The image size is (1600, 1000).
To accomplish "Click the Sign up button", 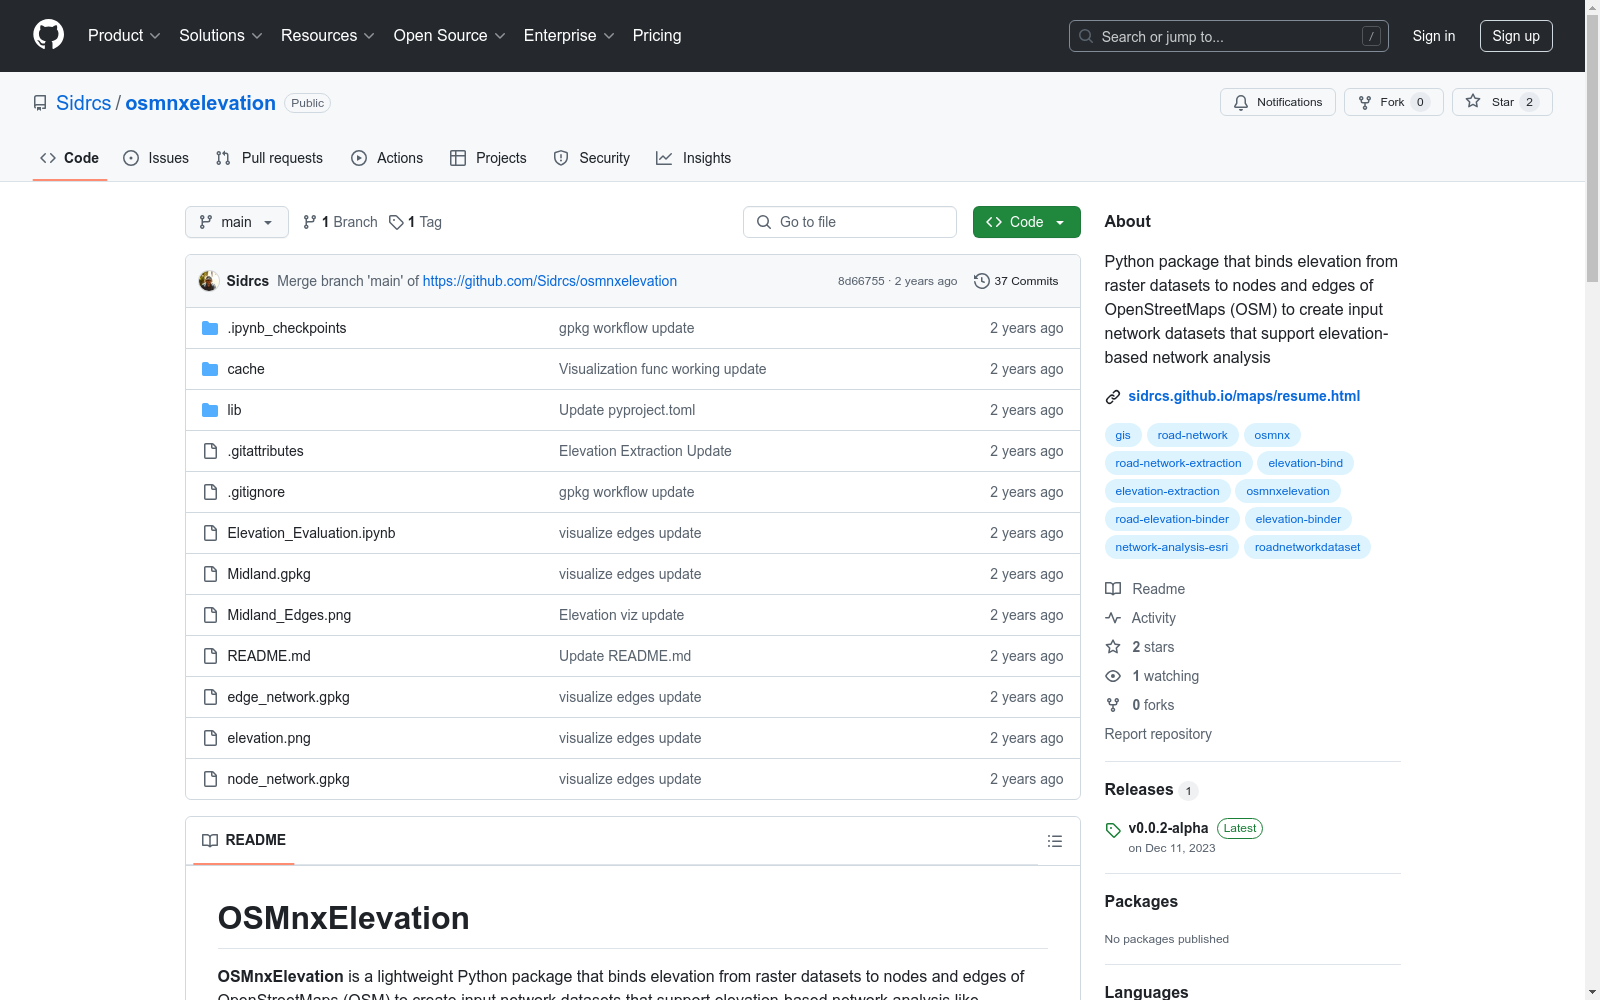I will pyautogui.click(x=1516, y=36).
